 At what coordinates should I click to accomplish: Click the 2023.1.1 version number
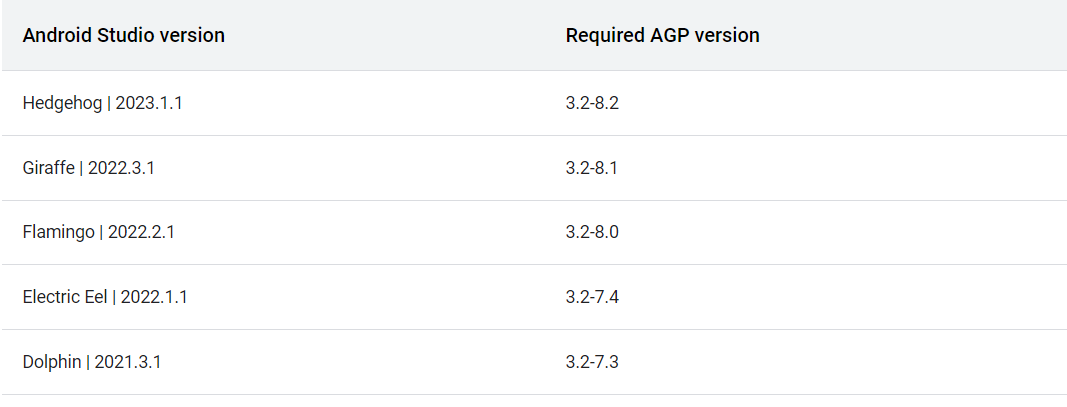(x=149, y=103)
